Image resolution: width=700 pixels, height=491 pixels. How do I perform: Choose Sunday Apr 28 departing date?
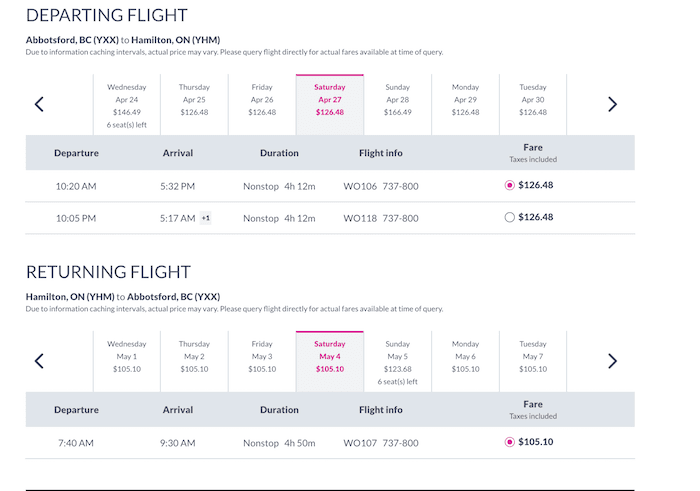pos(397,105)
